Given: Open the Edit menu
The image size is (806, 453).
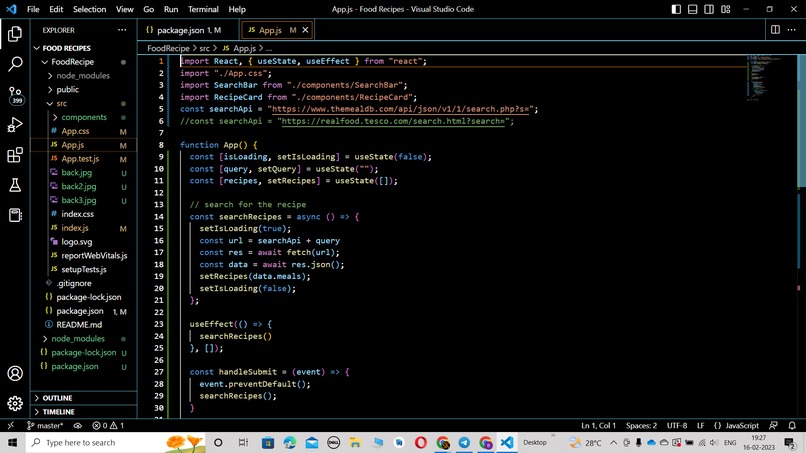Looking at the screenshot, I should [x=56, y=9].
